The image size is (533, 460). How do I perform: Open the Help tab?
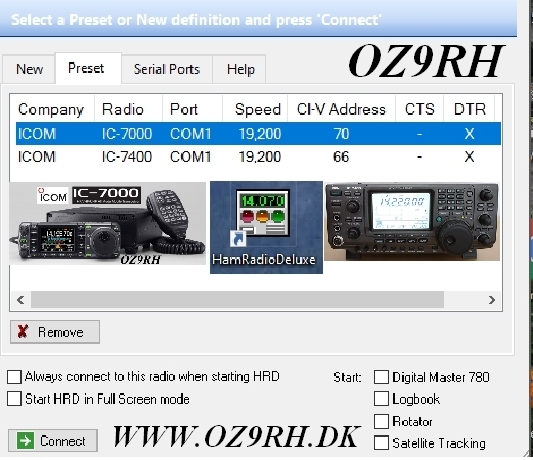point(240,69)
